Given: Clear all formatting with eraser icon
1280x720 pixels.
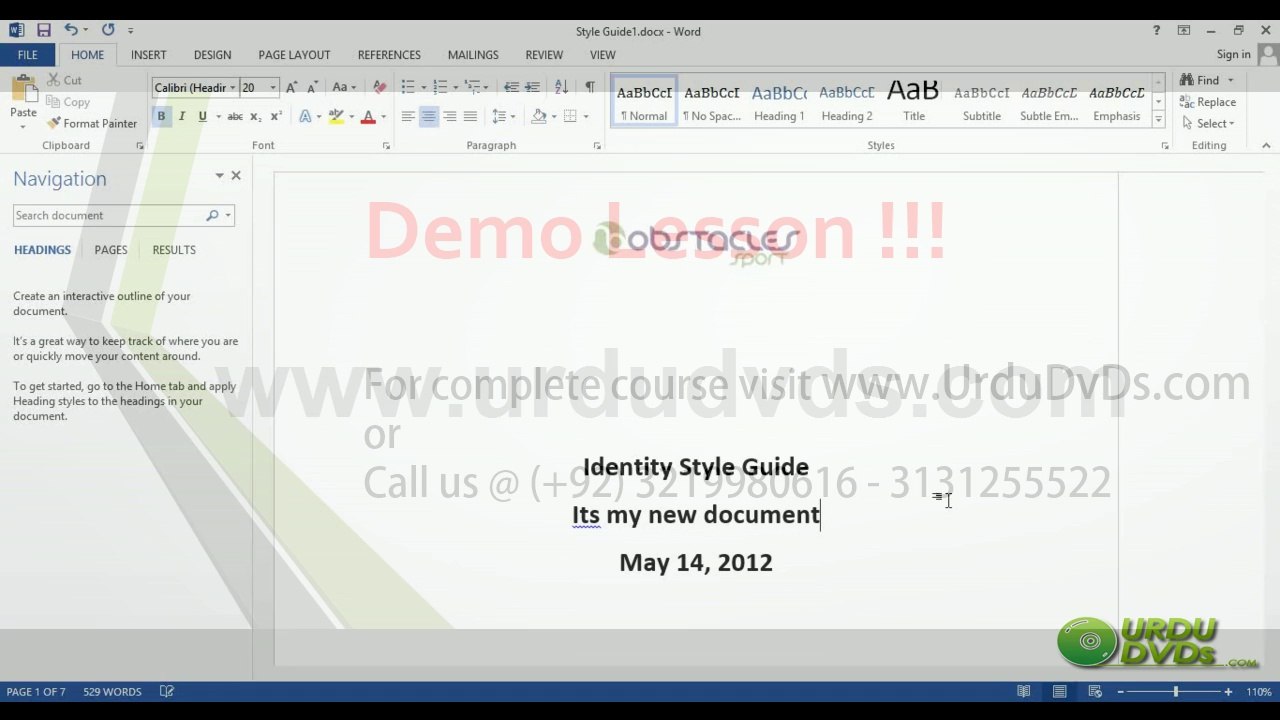Looking at the screenshot, I should click(379, 88).
